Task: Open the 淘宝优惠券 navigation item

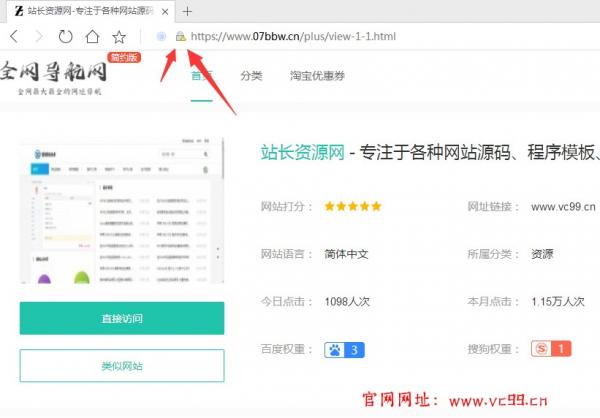Action: click(x=317, y=76)
